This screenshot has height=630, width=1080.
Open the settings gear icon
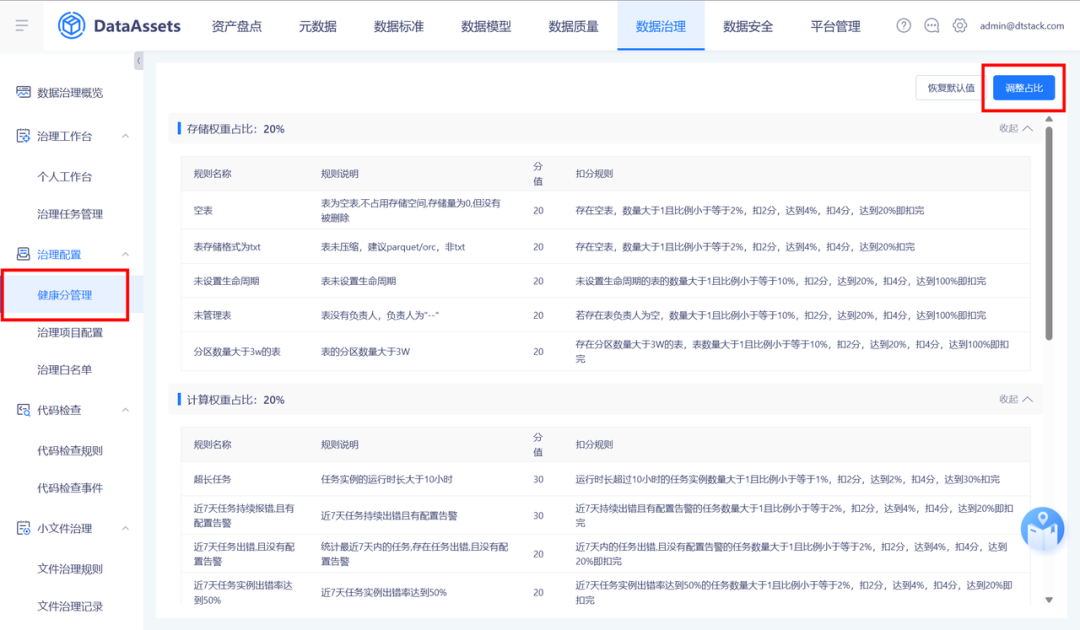(959, 26)
